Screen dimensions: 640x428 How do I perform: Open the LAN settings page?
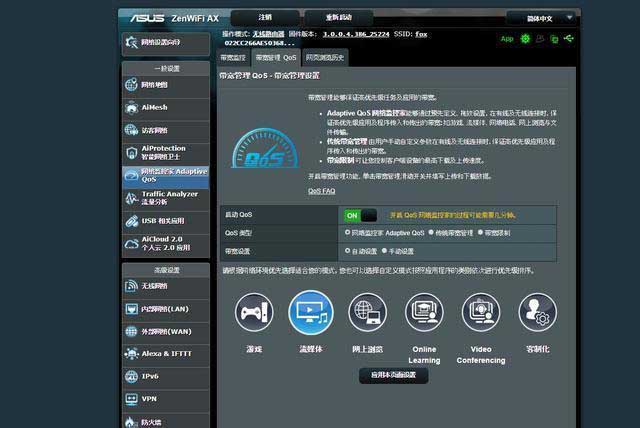point(166,309)
